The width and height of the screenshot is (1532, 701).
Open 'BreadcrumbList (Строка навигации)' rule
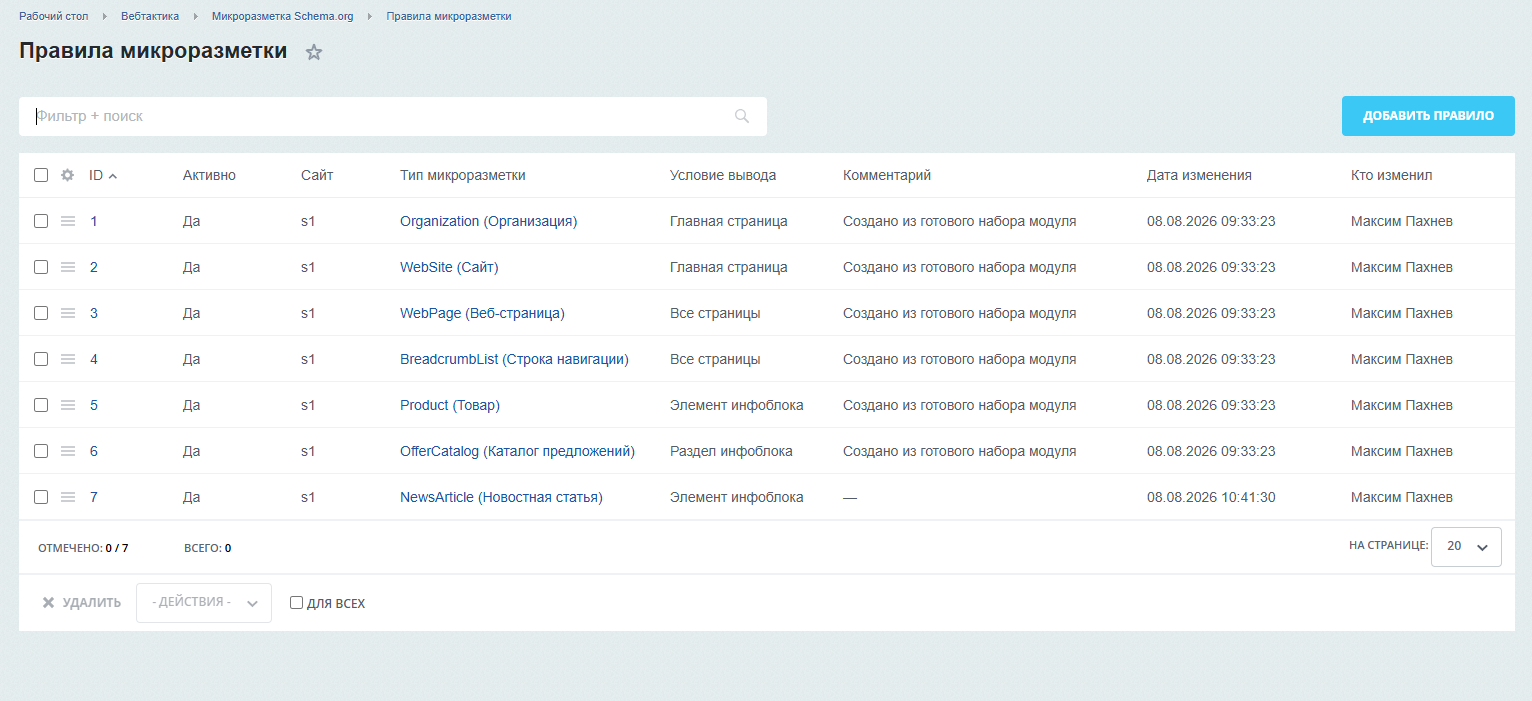click(514, 359)
